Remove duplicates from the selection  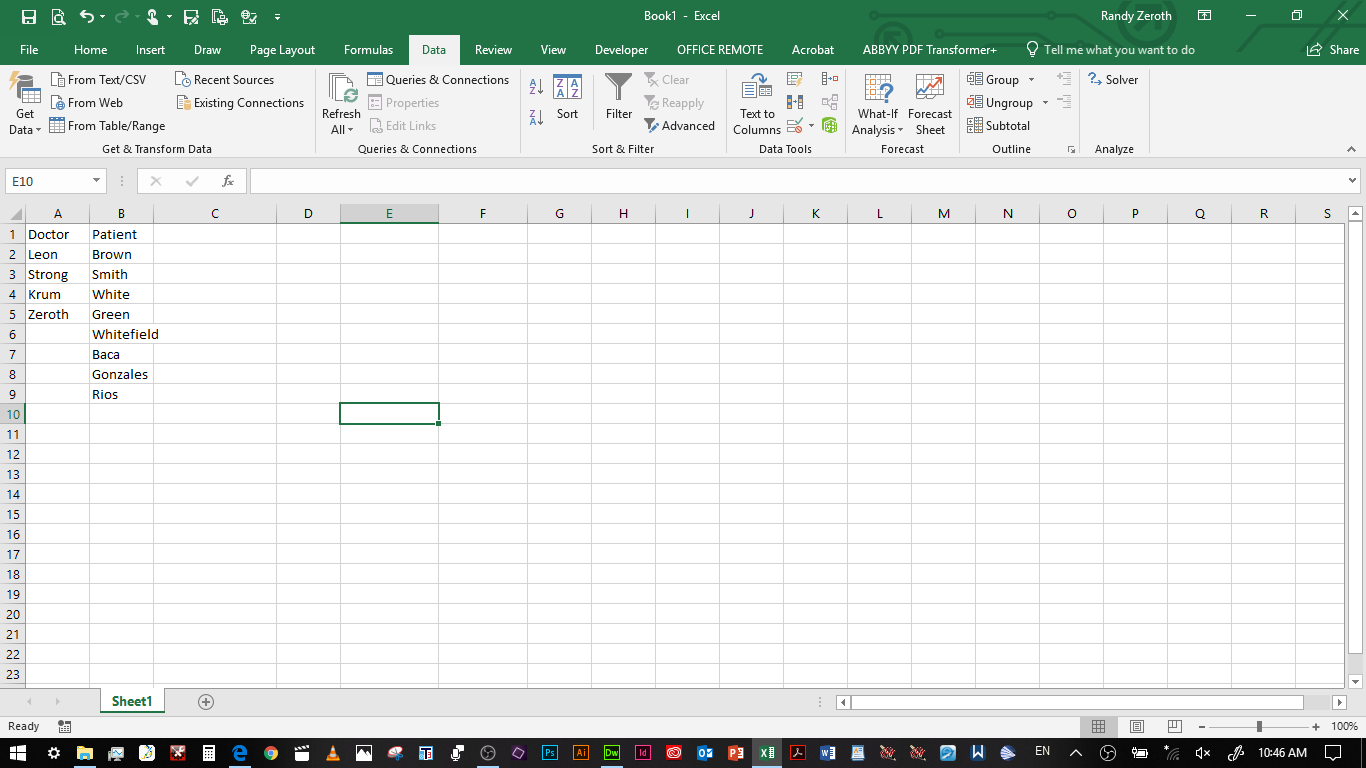point(793,102)
